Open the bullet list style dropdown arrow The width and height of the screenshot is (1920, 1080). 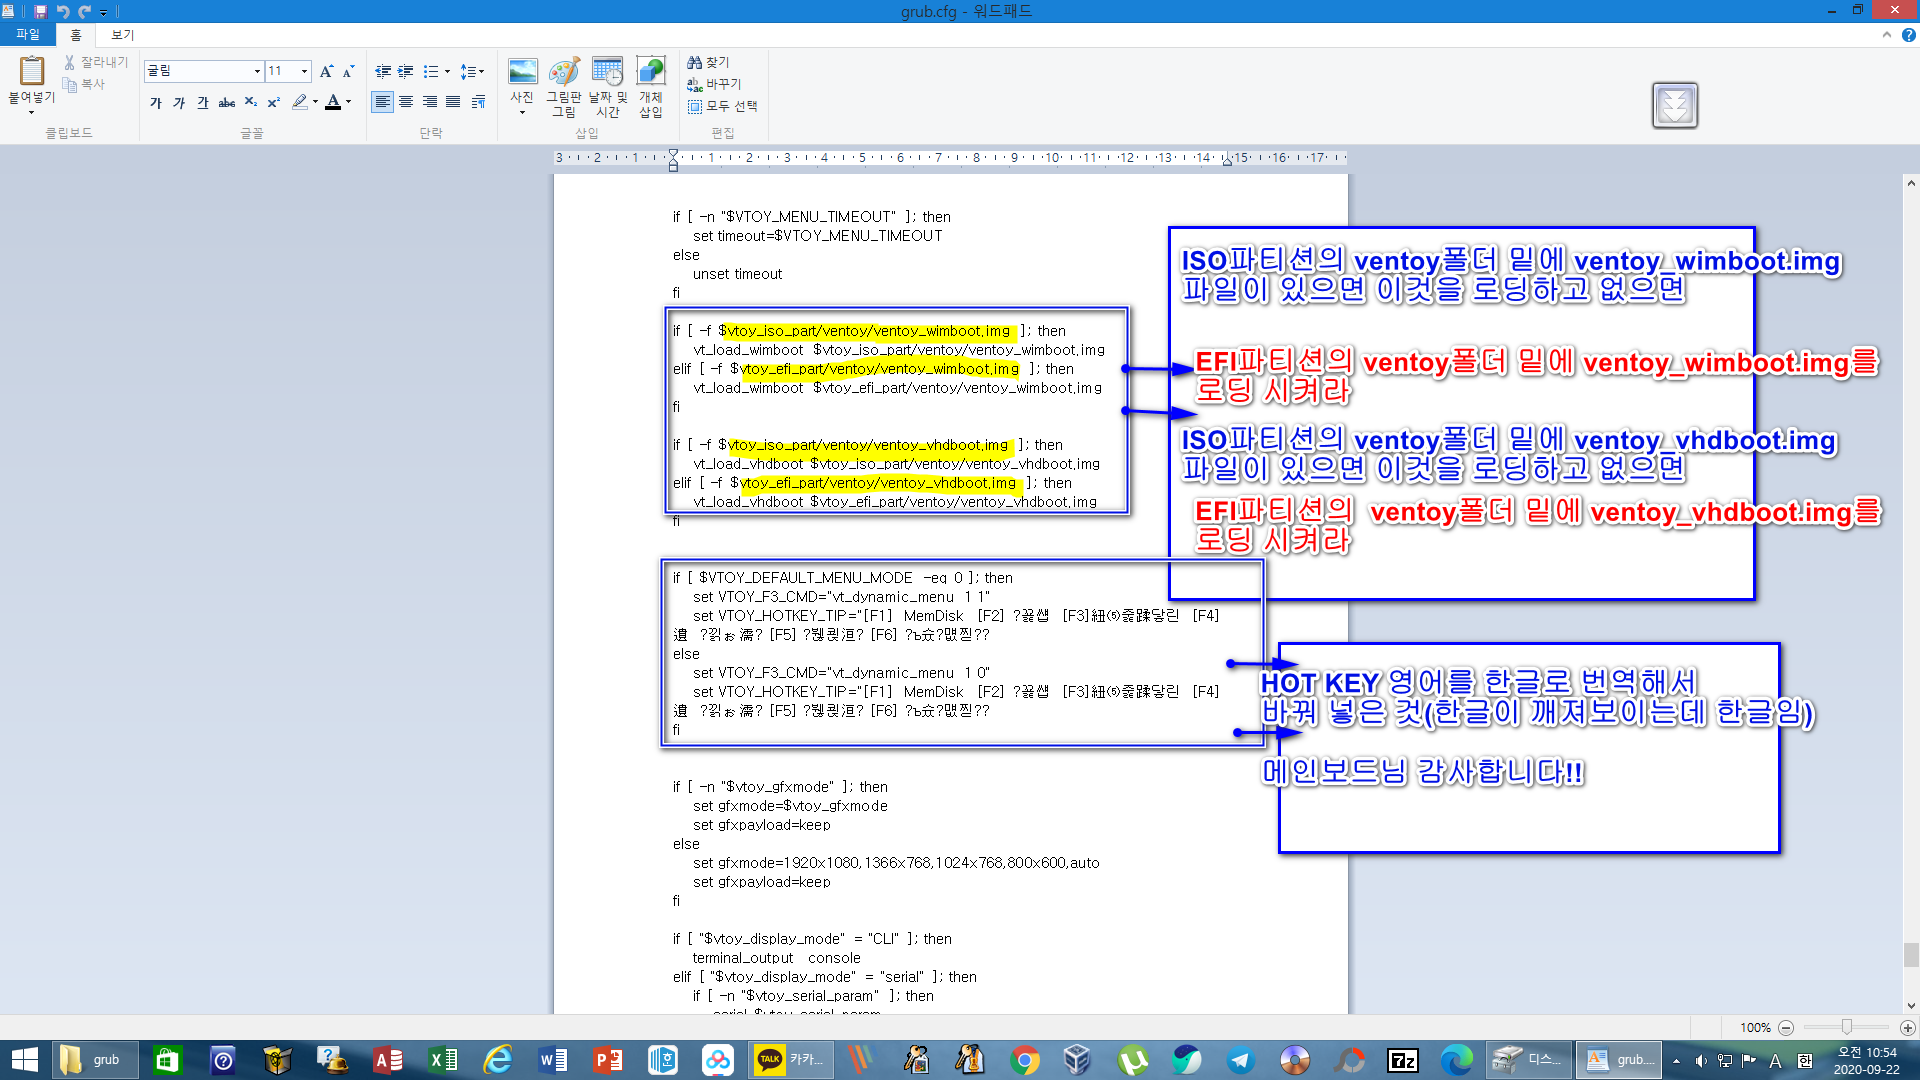pos(447,71)
